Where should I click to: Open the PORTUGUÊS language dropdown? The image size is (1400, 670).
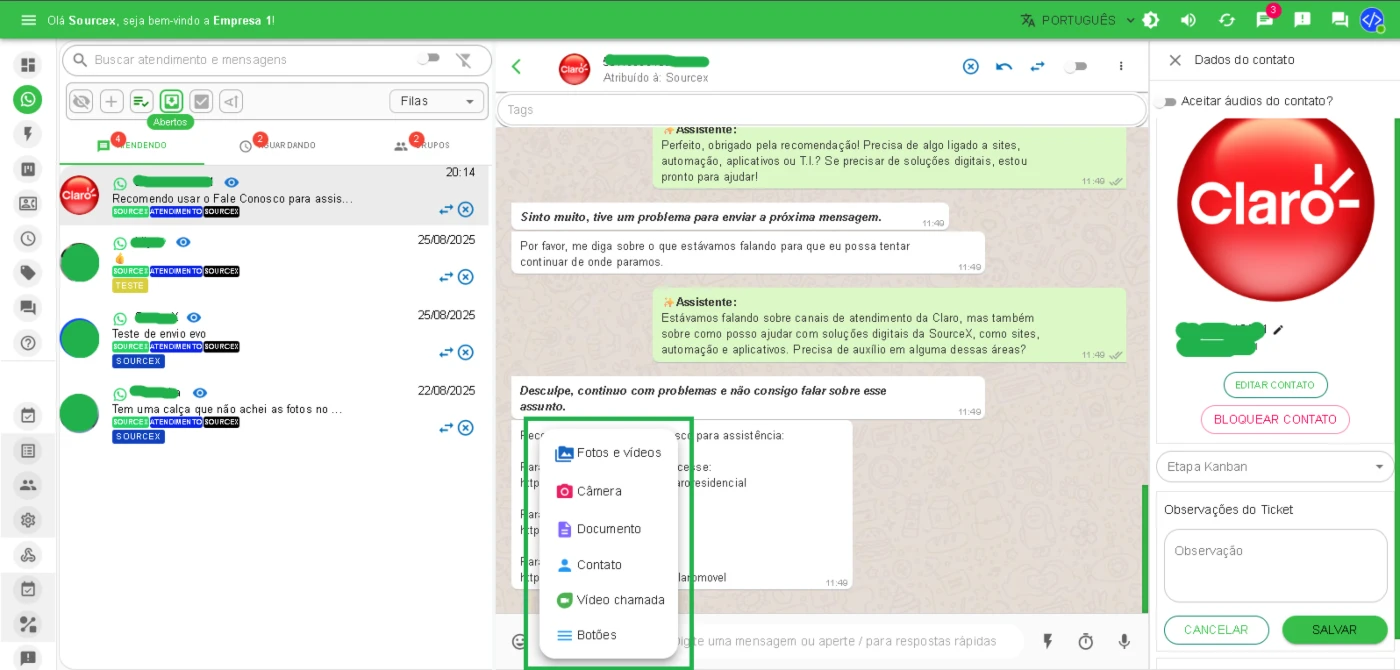point(1078,20)
